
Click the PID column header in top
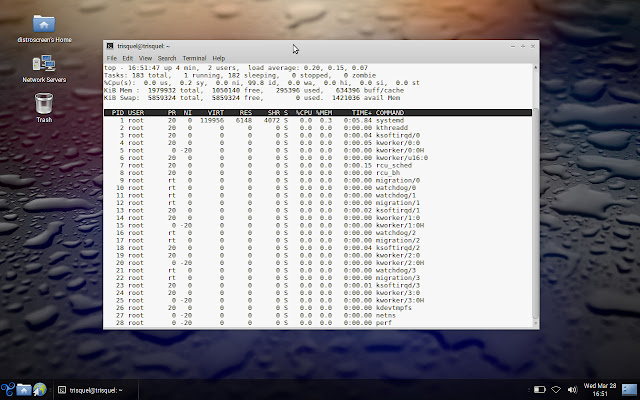click(118, 113)
